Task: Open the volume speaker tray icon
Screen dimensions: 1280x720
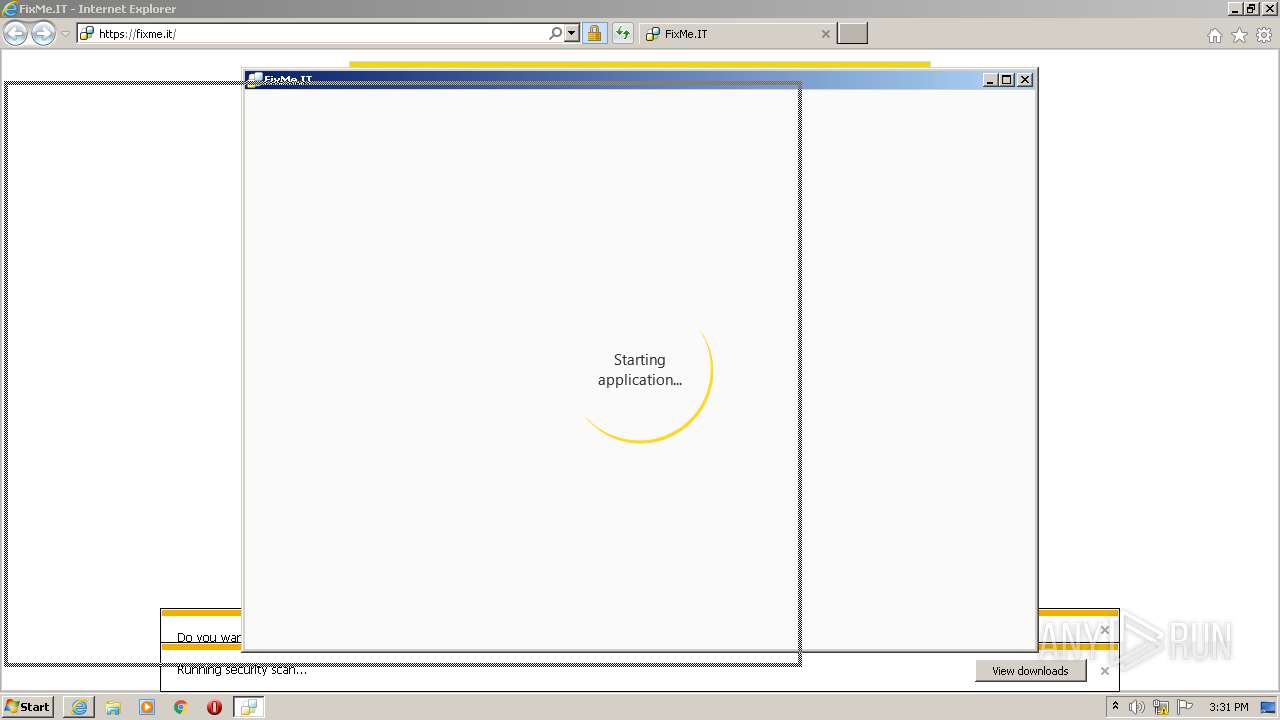Action: pyautogui.click(x=1136, y=707)
